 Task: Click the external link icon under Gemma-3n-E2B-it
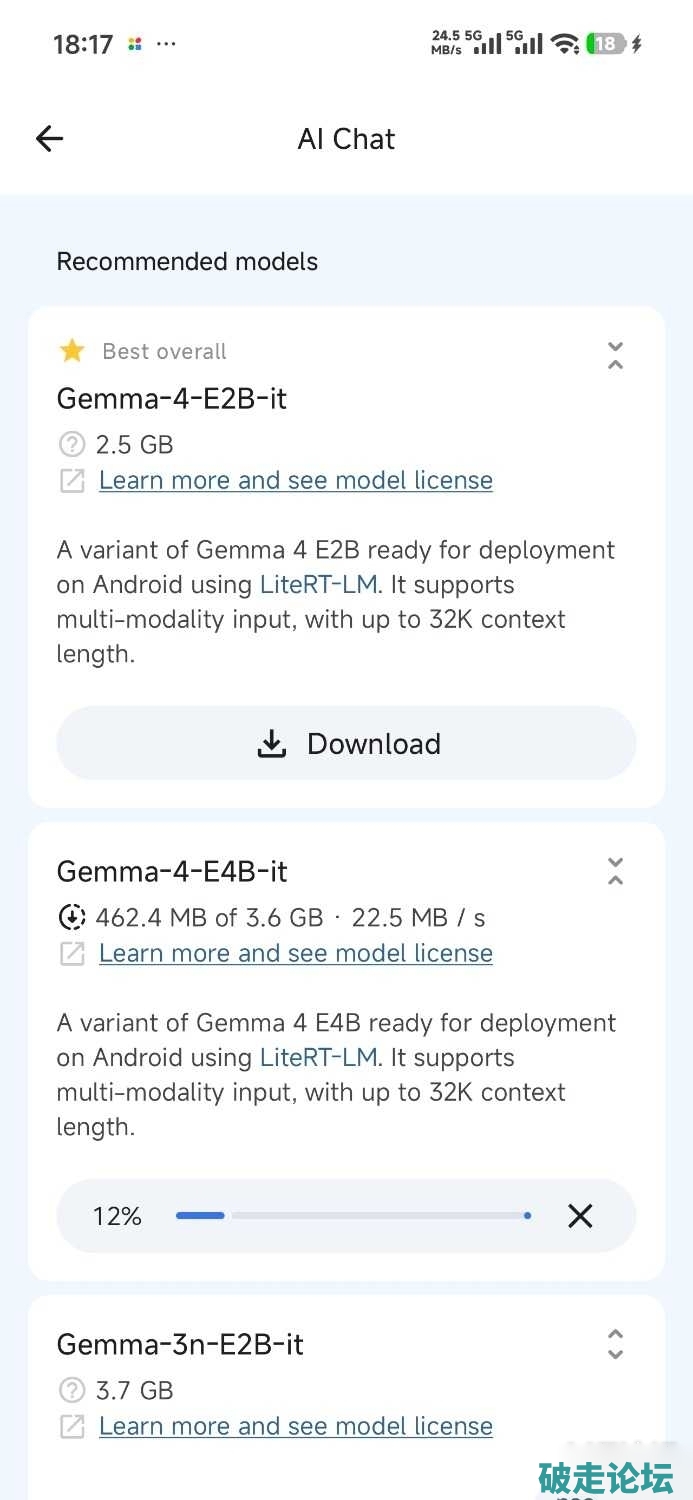tap(72, 1427)
